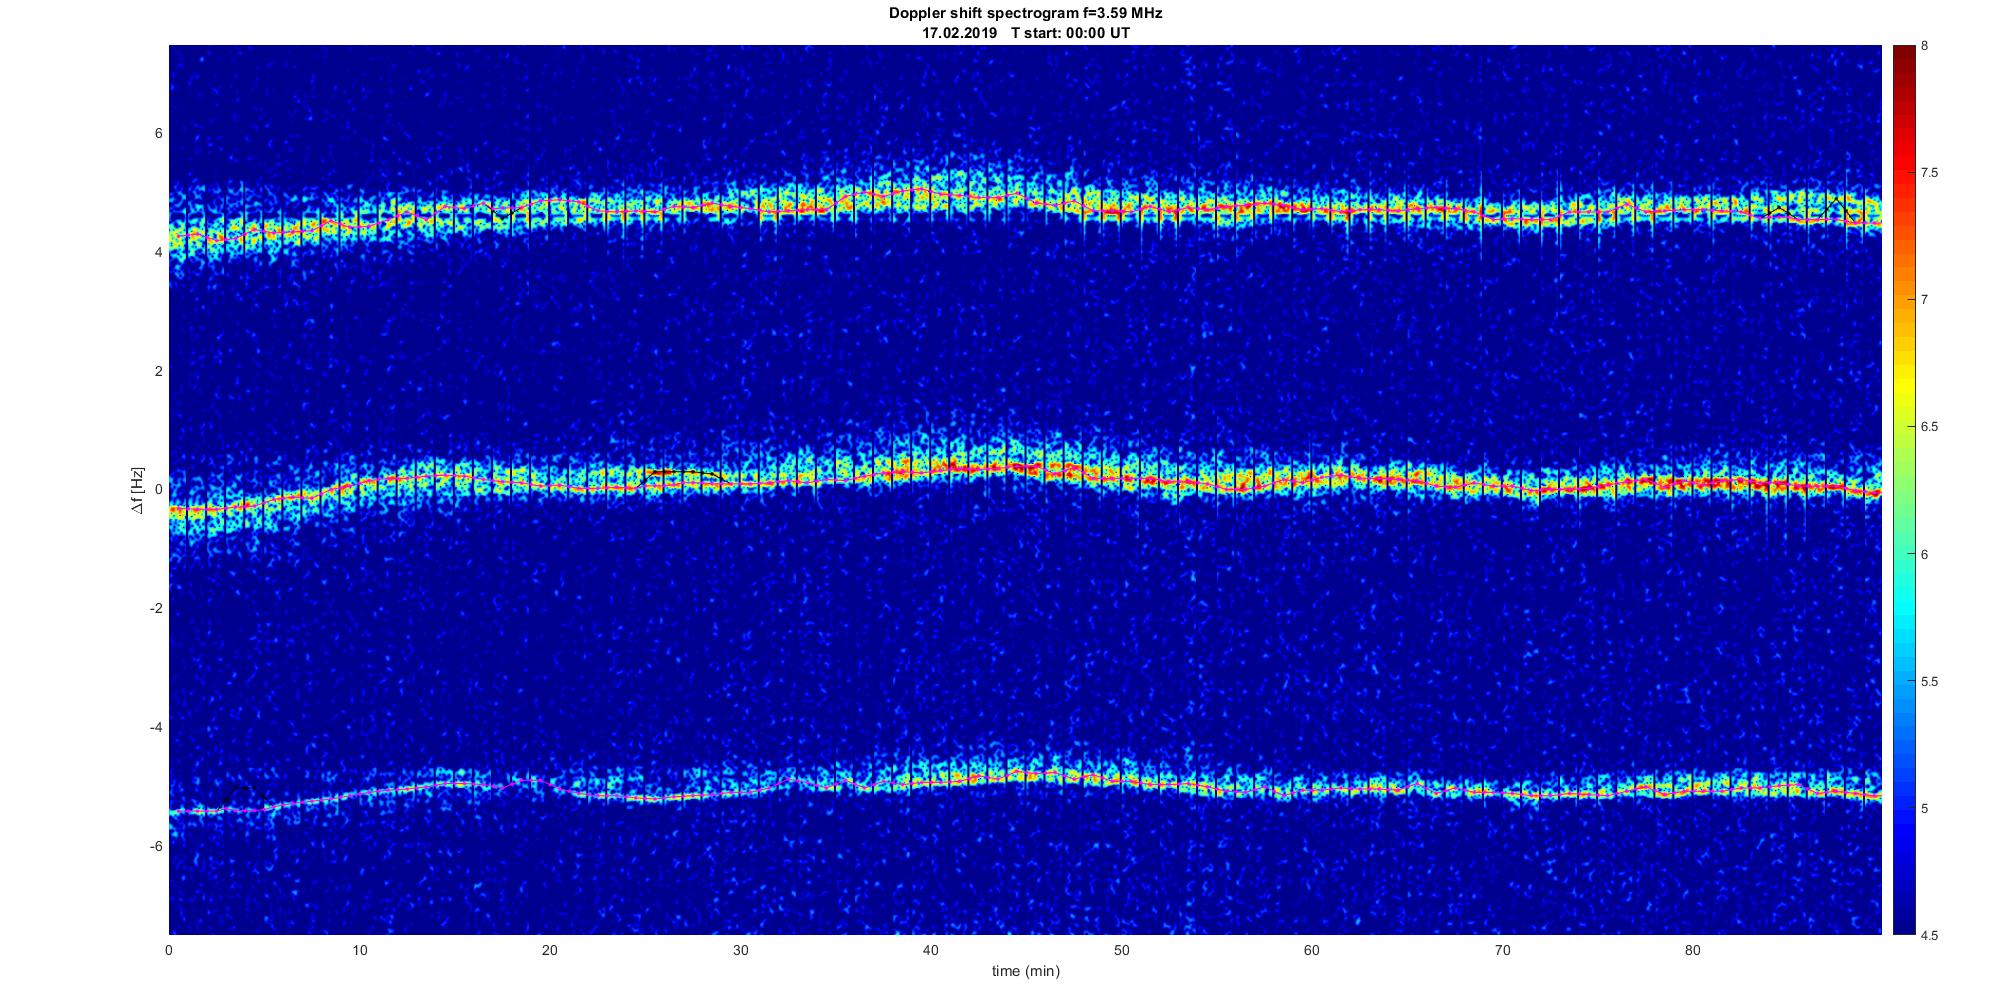The width and height of the screenshot is (2000, 1003).
Task: Click the y-axis tick label '-6'
Action: click(156, 846)
